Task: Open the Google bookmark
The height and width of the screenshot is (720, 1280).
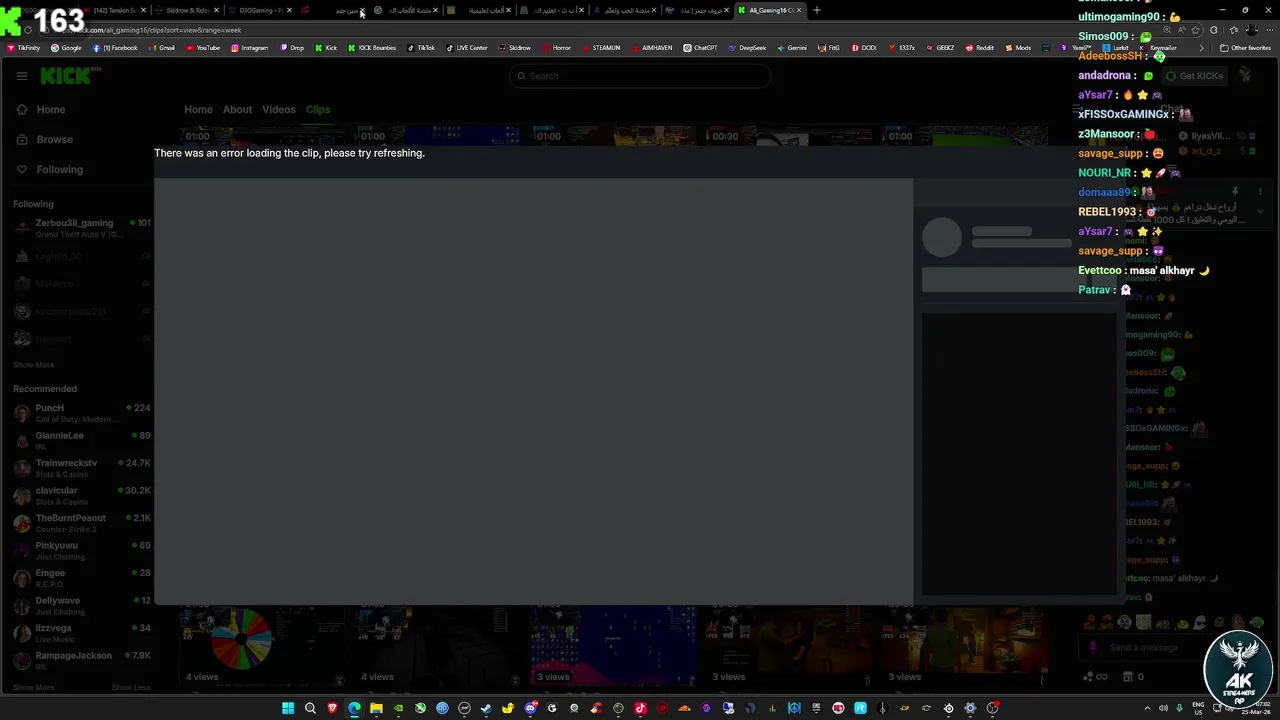Action: (66, 48)
